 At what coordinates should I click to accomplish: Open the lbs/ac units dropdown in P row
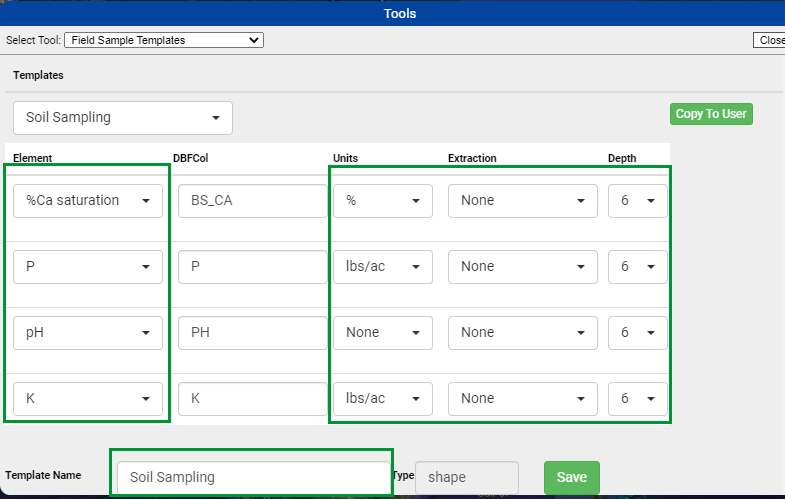(383, 267)
